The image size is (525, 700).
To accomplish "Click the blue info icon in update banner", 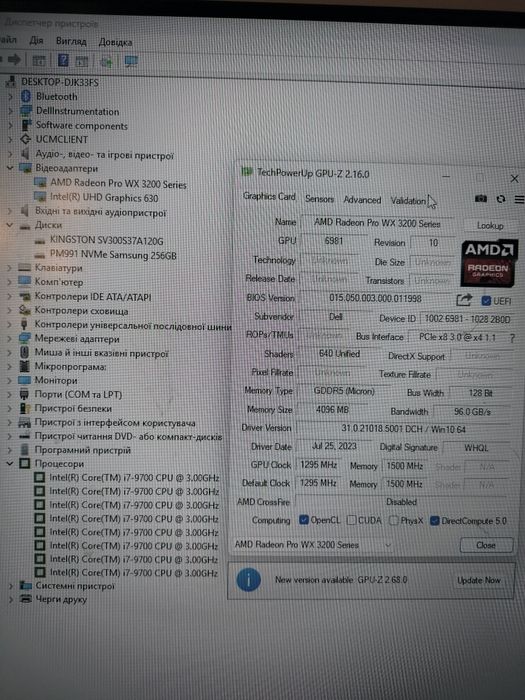I will (x=248, y=580).
